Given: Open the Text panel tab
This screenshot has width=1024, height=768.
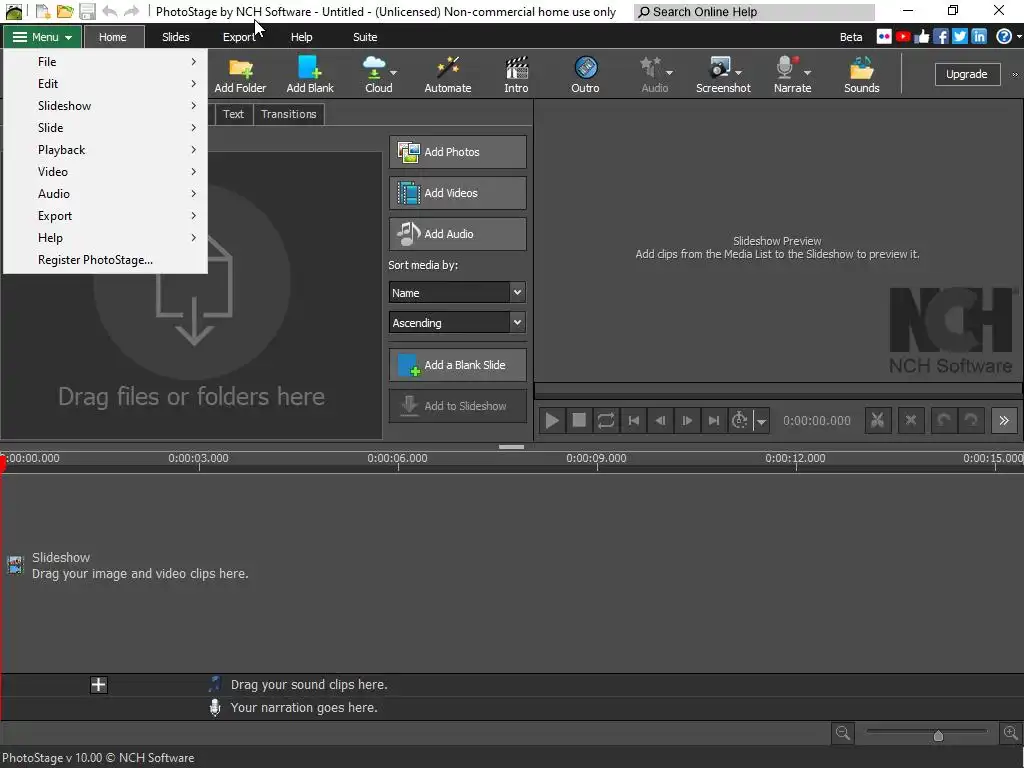Looking at the screenshot, I should 233,114.
